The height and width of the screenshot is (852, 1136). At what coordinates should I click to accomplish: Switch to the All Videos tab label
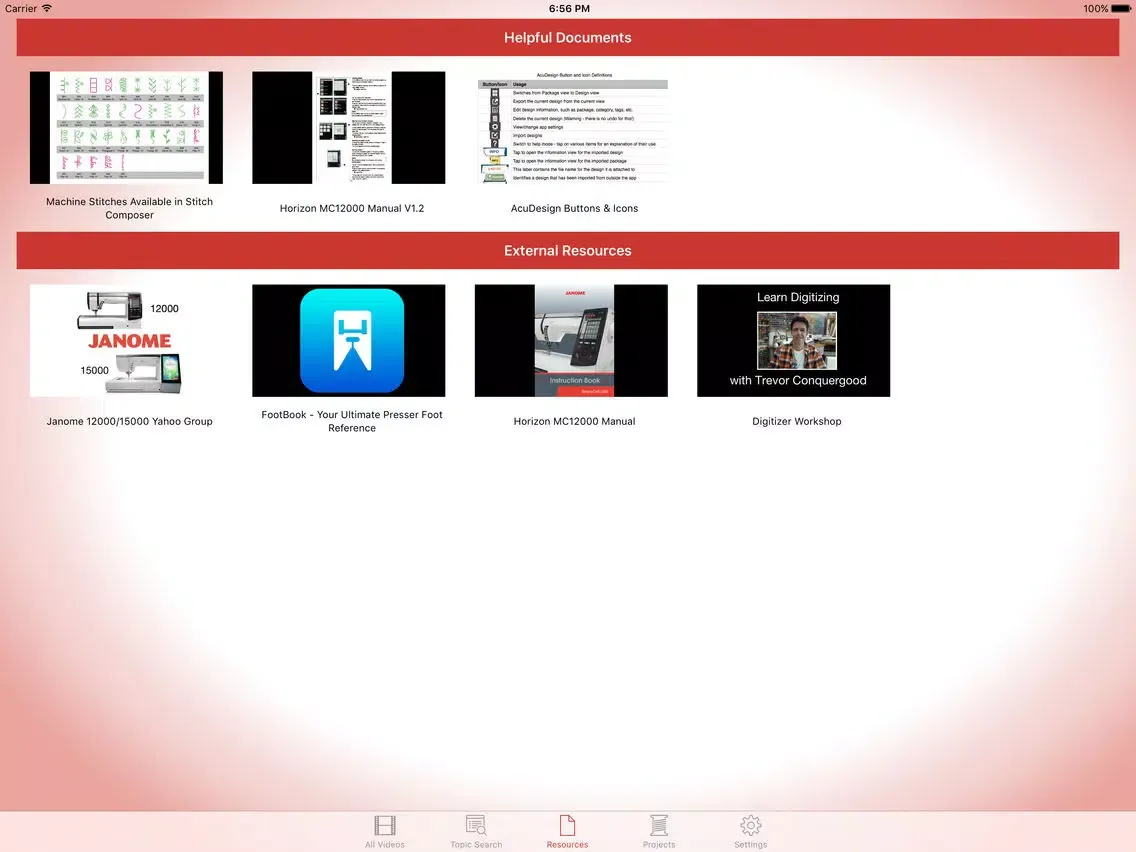pyautogui.click(x=385, y=845)
